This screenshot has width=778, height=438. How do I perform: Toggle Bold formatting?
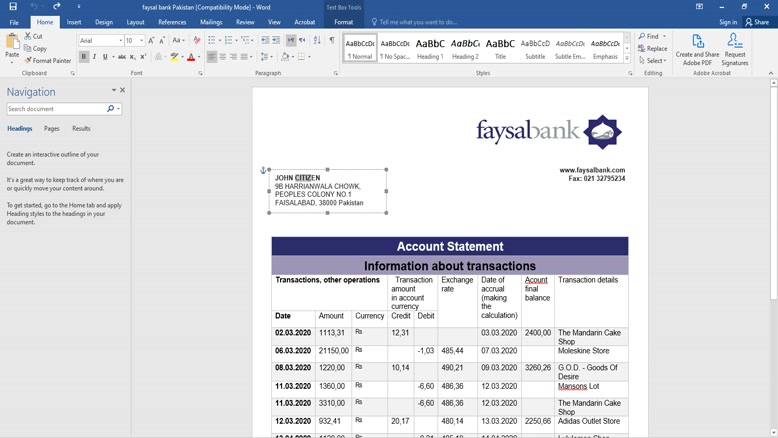pos(84,57)
